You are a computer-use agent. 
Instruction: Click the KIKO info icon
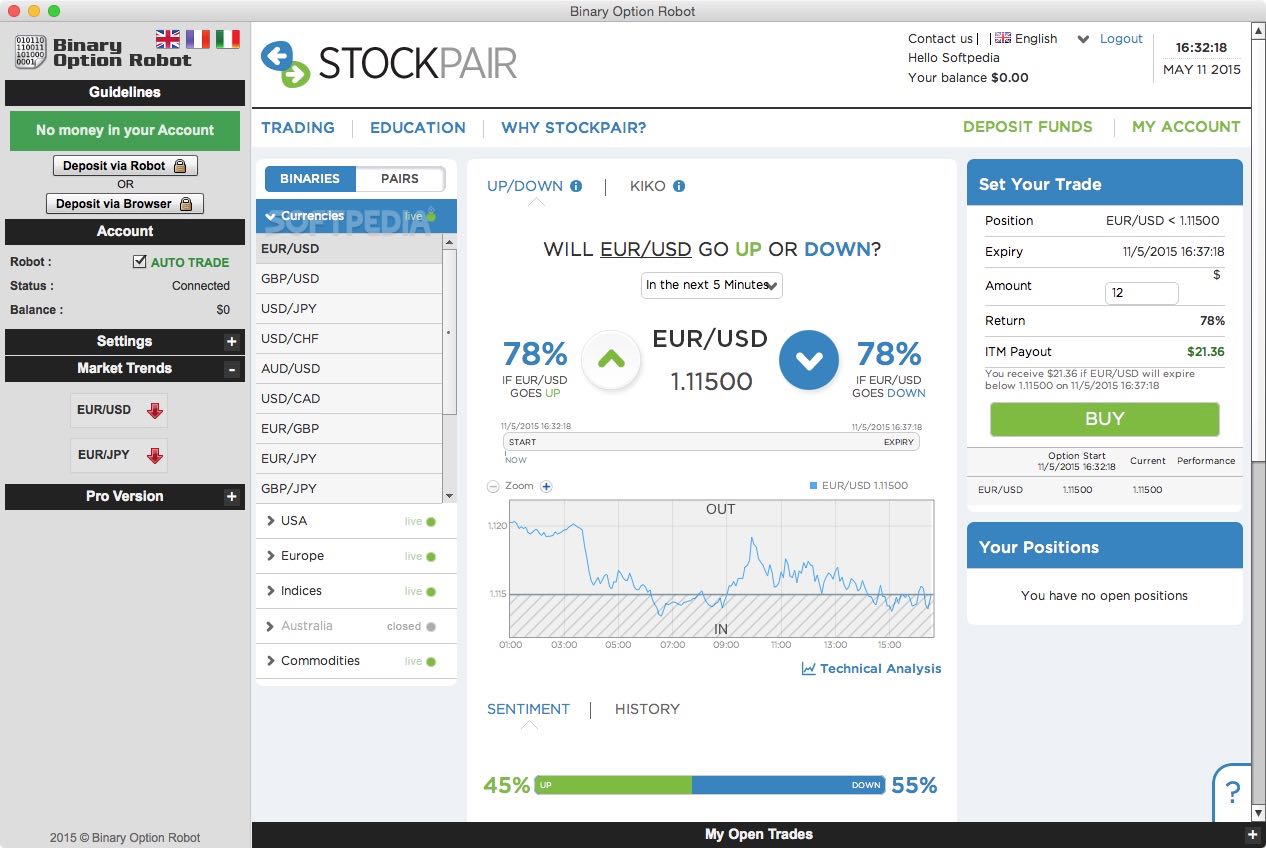click(679, 186)
